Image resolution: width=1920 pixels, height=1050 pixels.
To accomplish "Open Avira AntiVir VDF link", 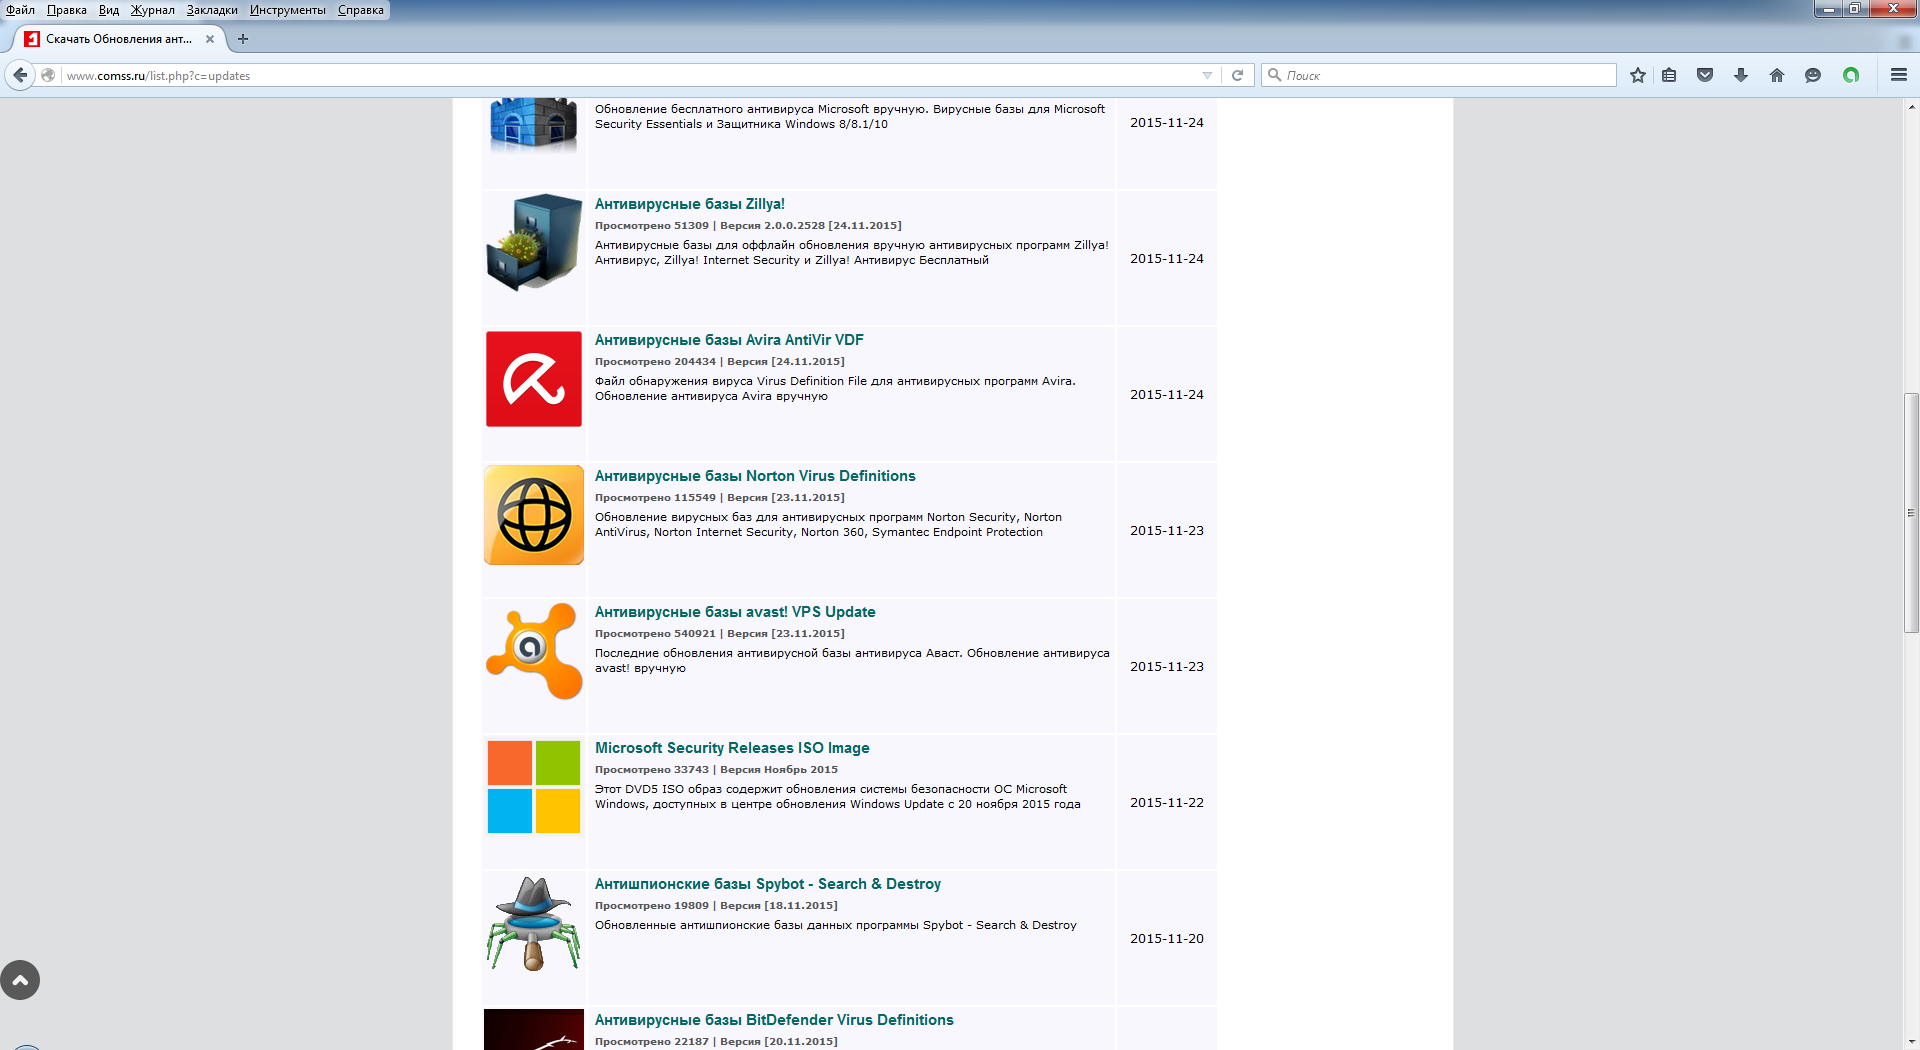I will tap(728, 340).
